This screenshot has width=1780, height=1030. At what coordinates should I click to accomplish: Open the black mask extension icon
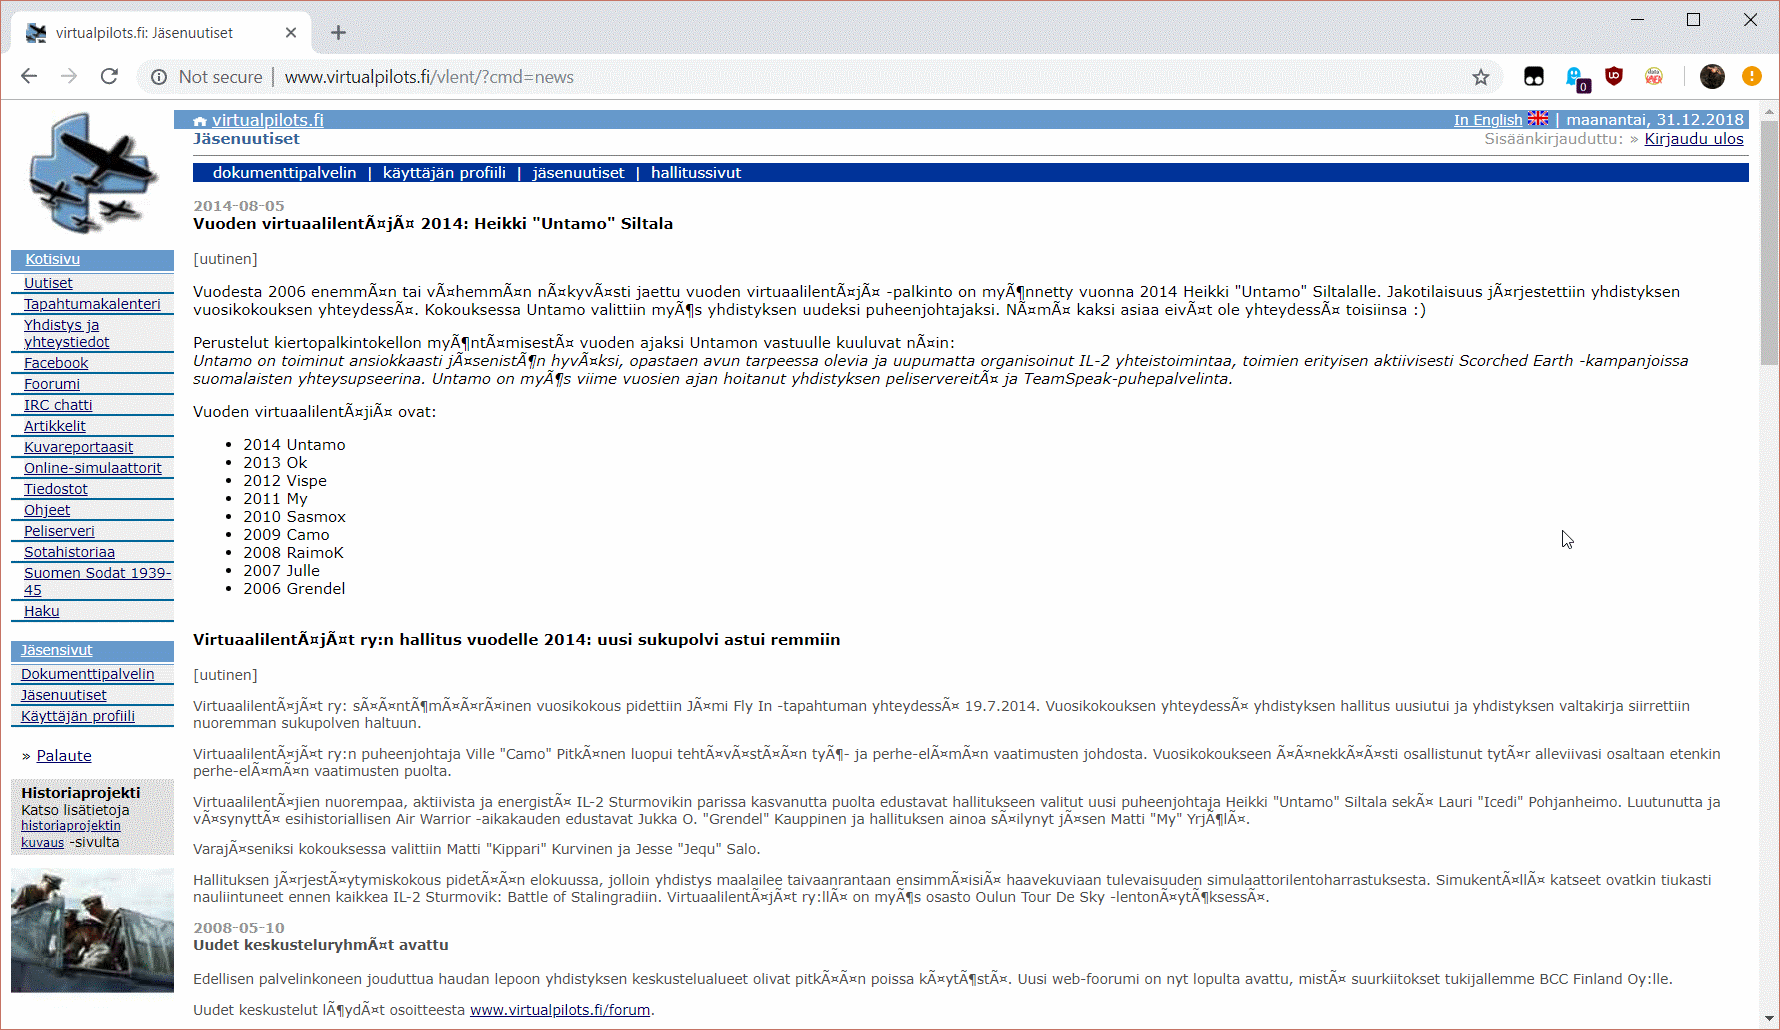click(x=1534, y=77)
